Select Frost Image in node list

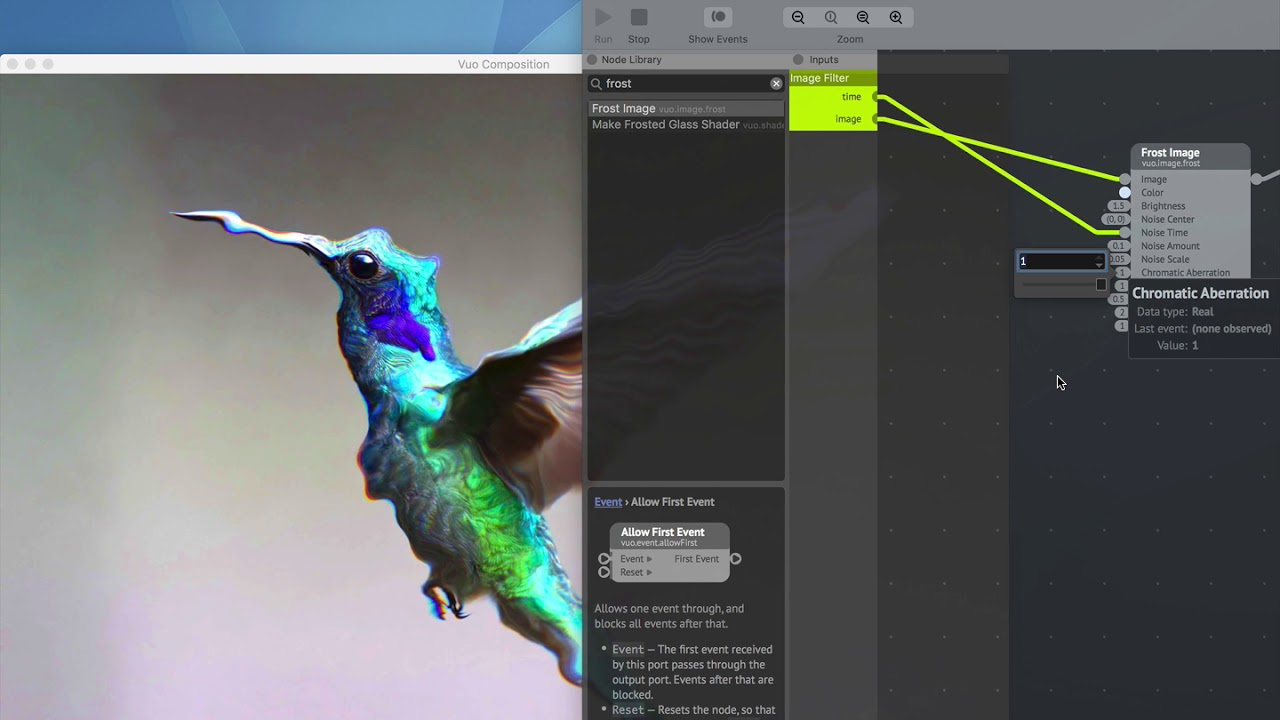coord(623,108)
